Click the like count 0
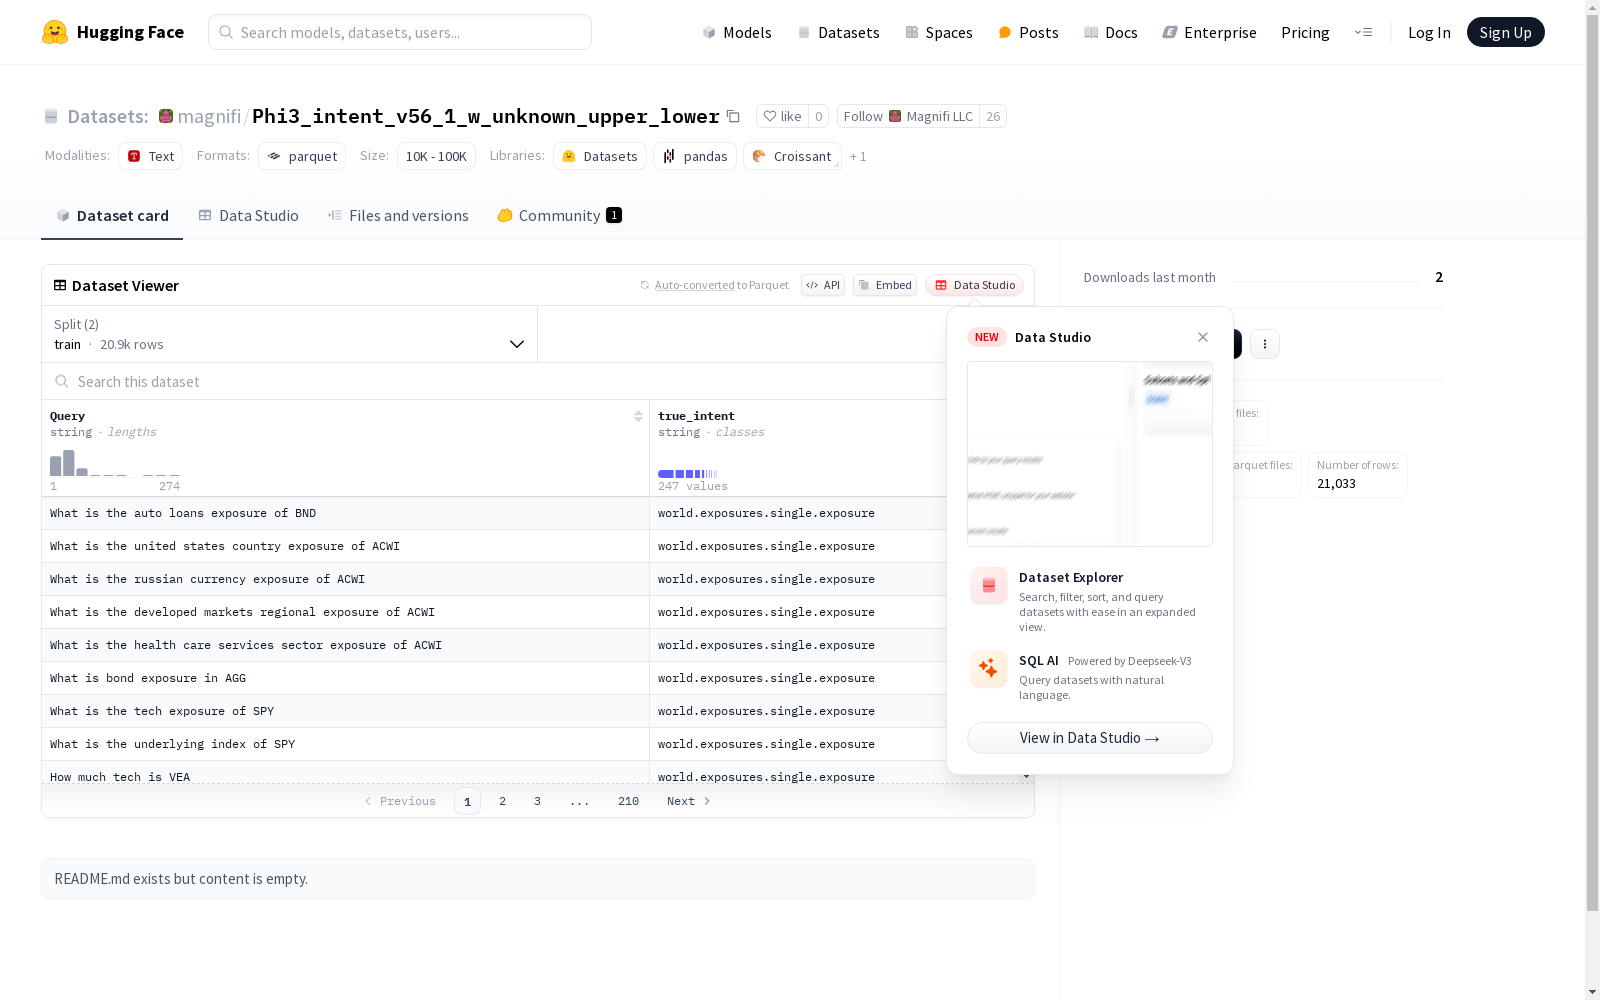The height and width of the screenshot is (1000, 1600). (818, 116)
